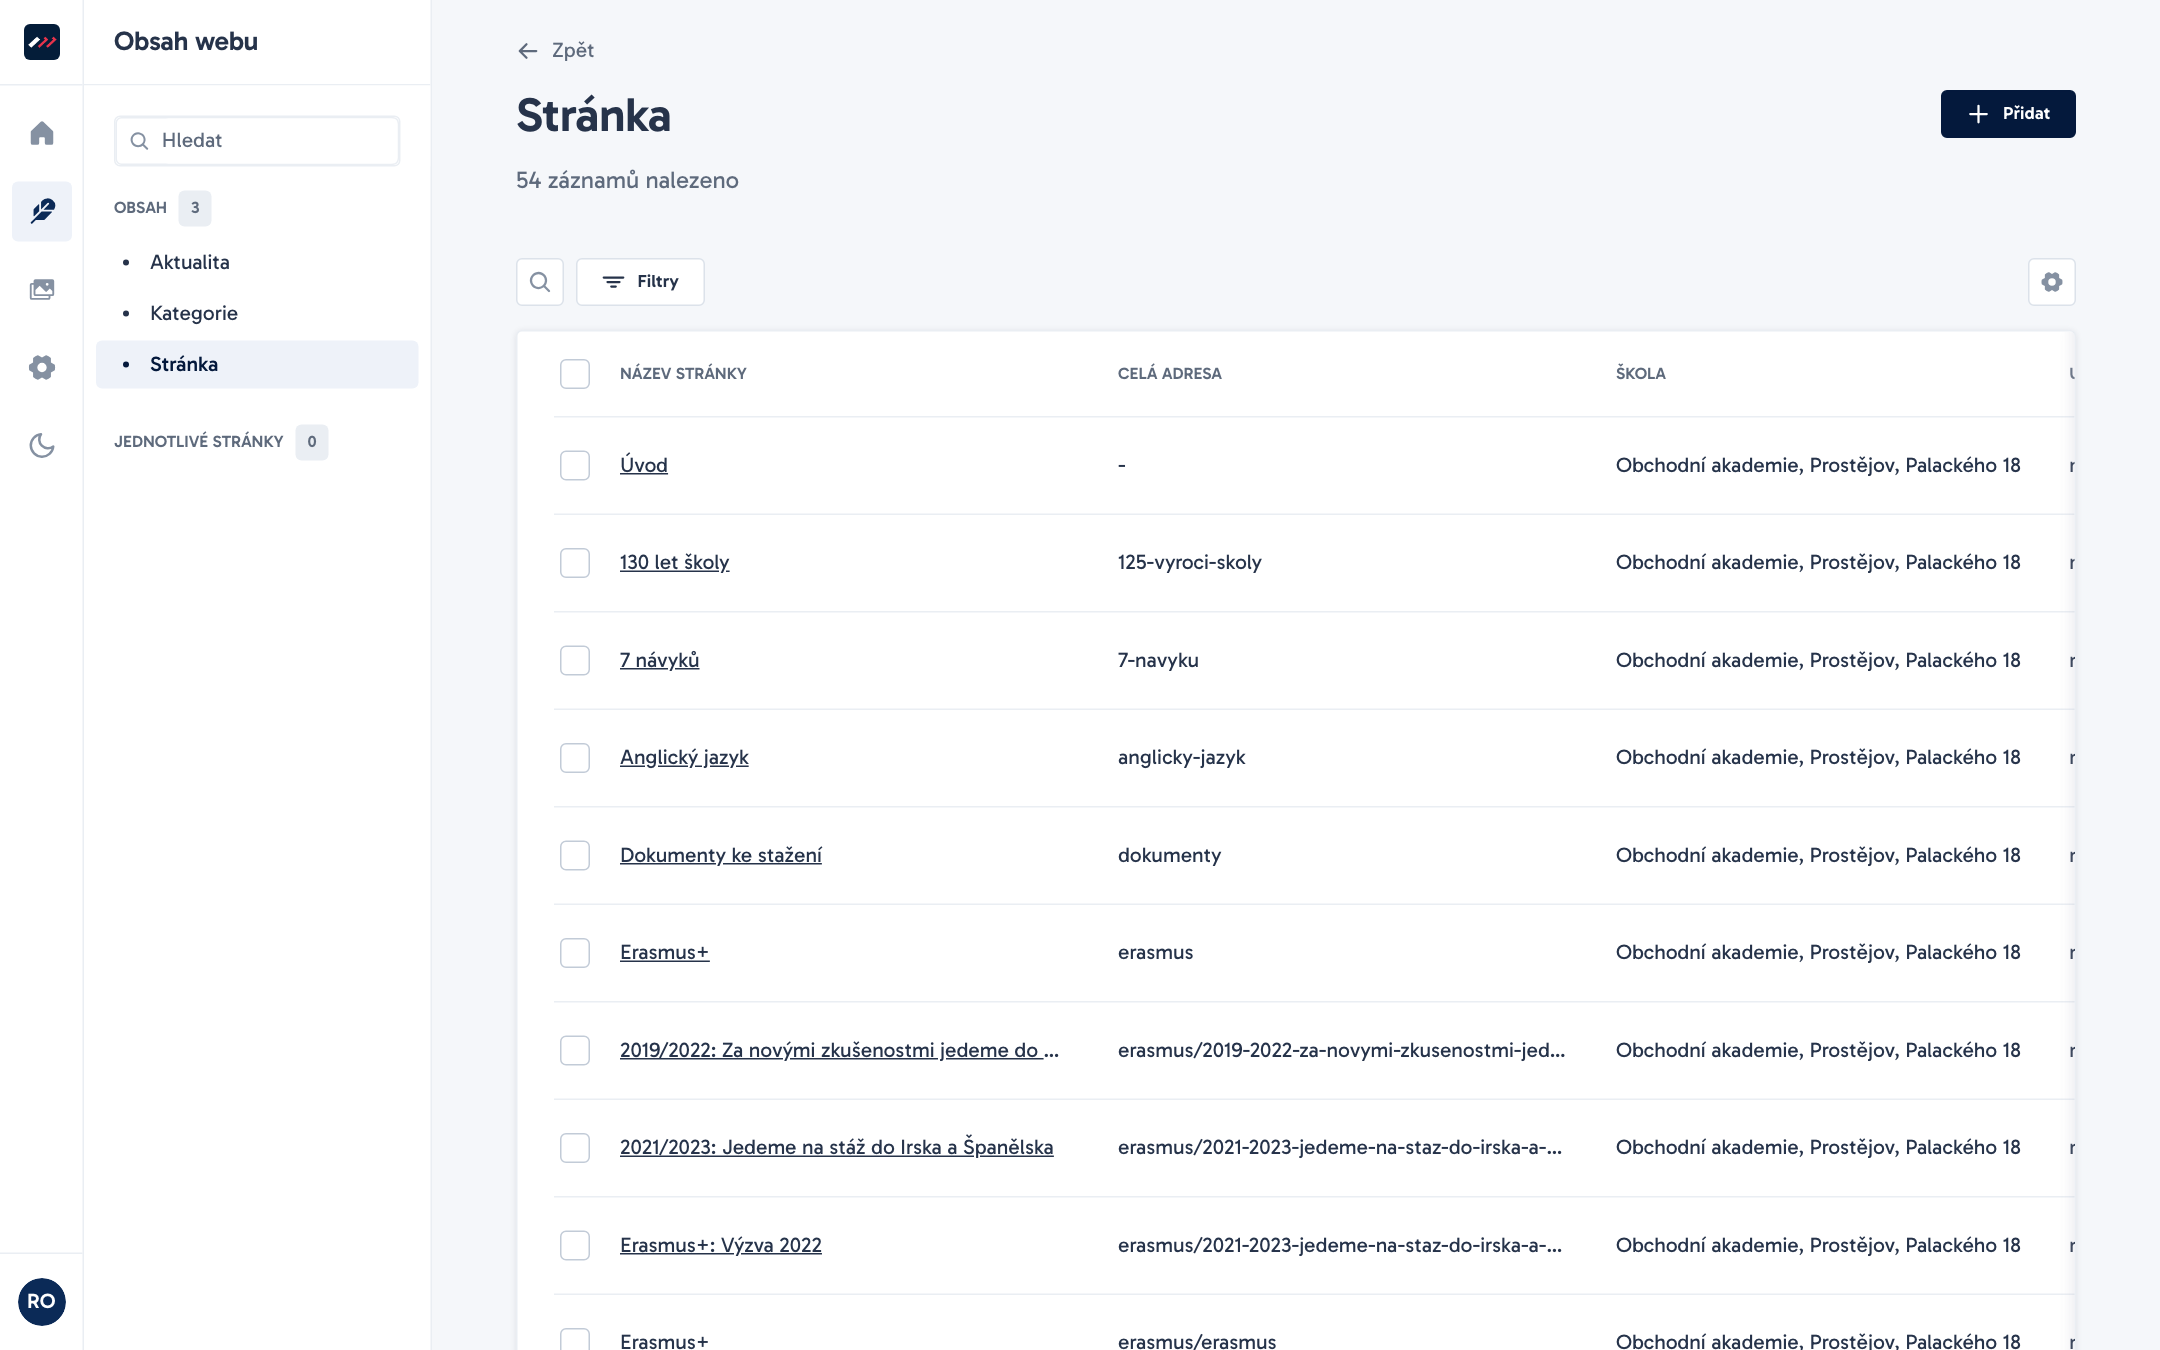Open the 130 let školy link
The height and width of the screenshot is (1350, 2160).
(675, 562)
